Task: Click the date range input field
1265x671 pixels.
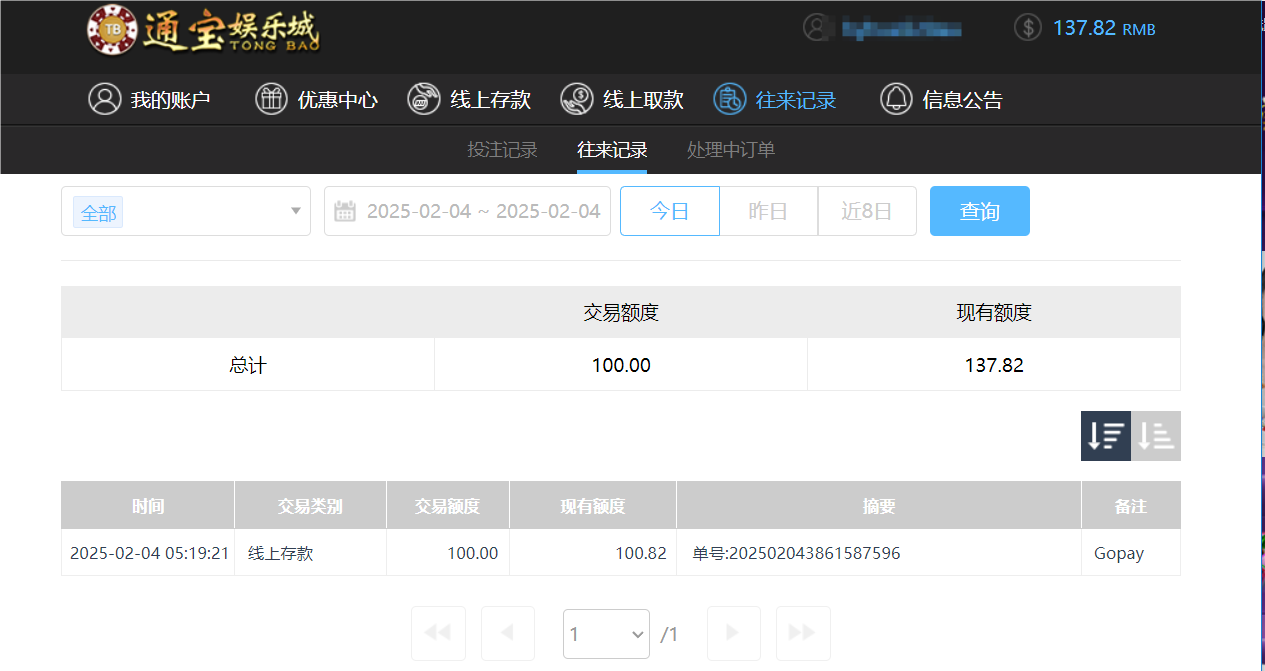Action: pyautogui.click(x=470, y=210)
